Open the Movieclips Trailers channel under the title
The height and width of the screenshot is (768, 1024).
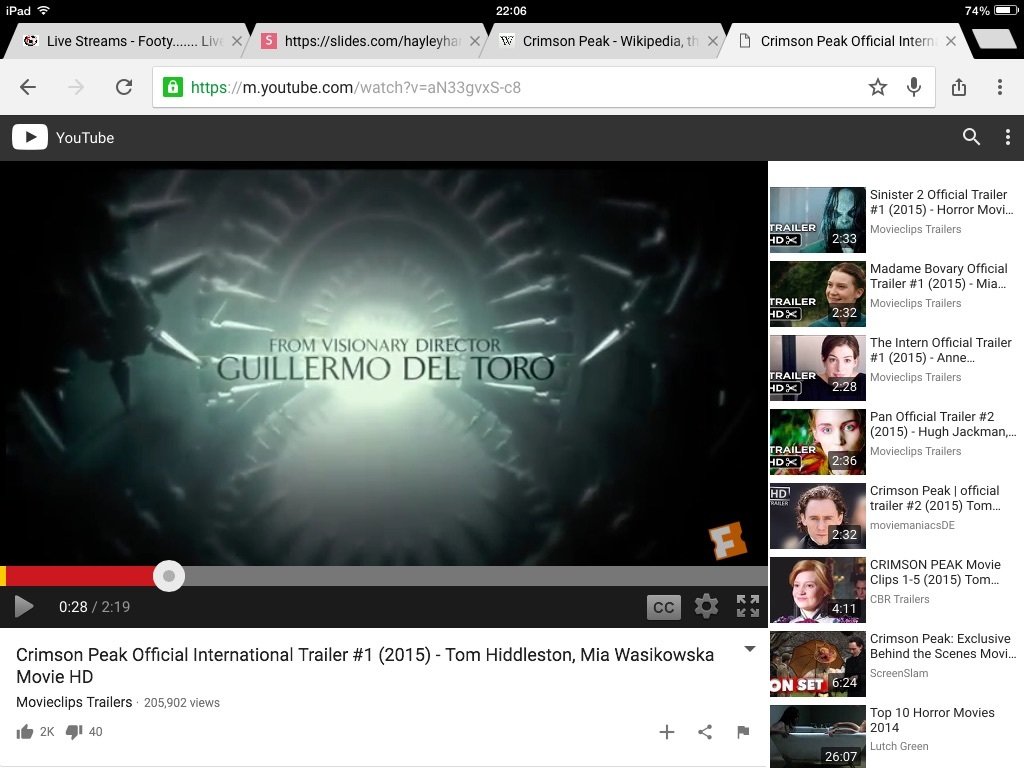pyautogui.click(x=74, y=702)
